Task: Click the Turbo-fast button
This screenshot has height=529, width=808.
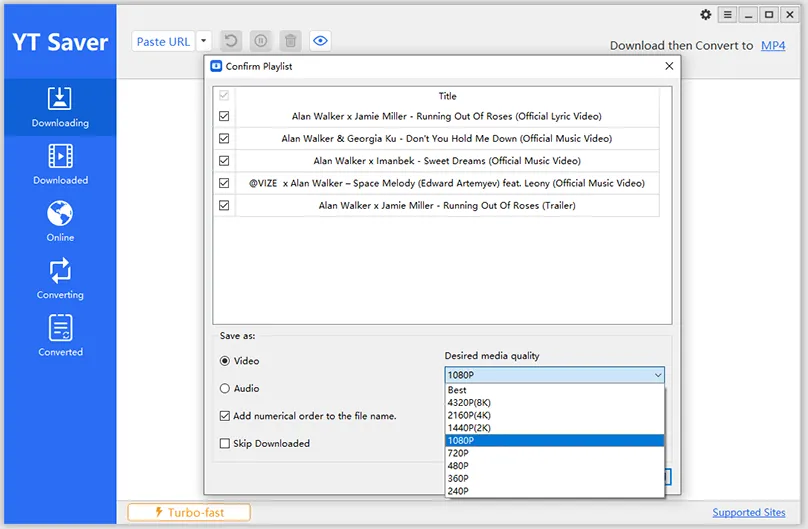Action: point(189,513)
